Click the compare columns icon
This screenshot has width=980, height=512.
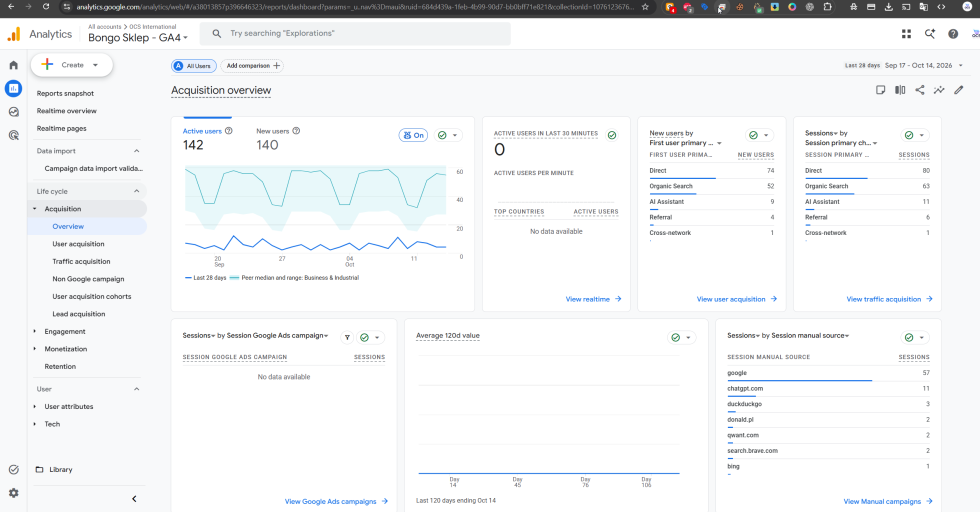[x=900, y=90]
